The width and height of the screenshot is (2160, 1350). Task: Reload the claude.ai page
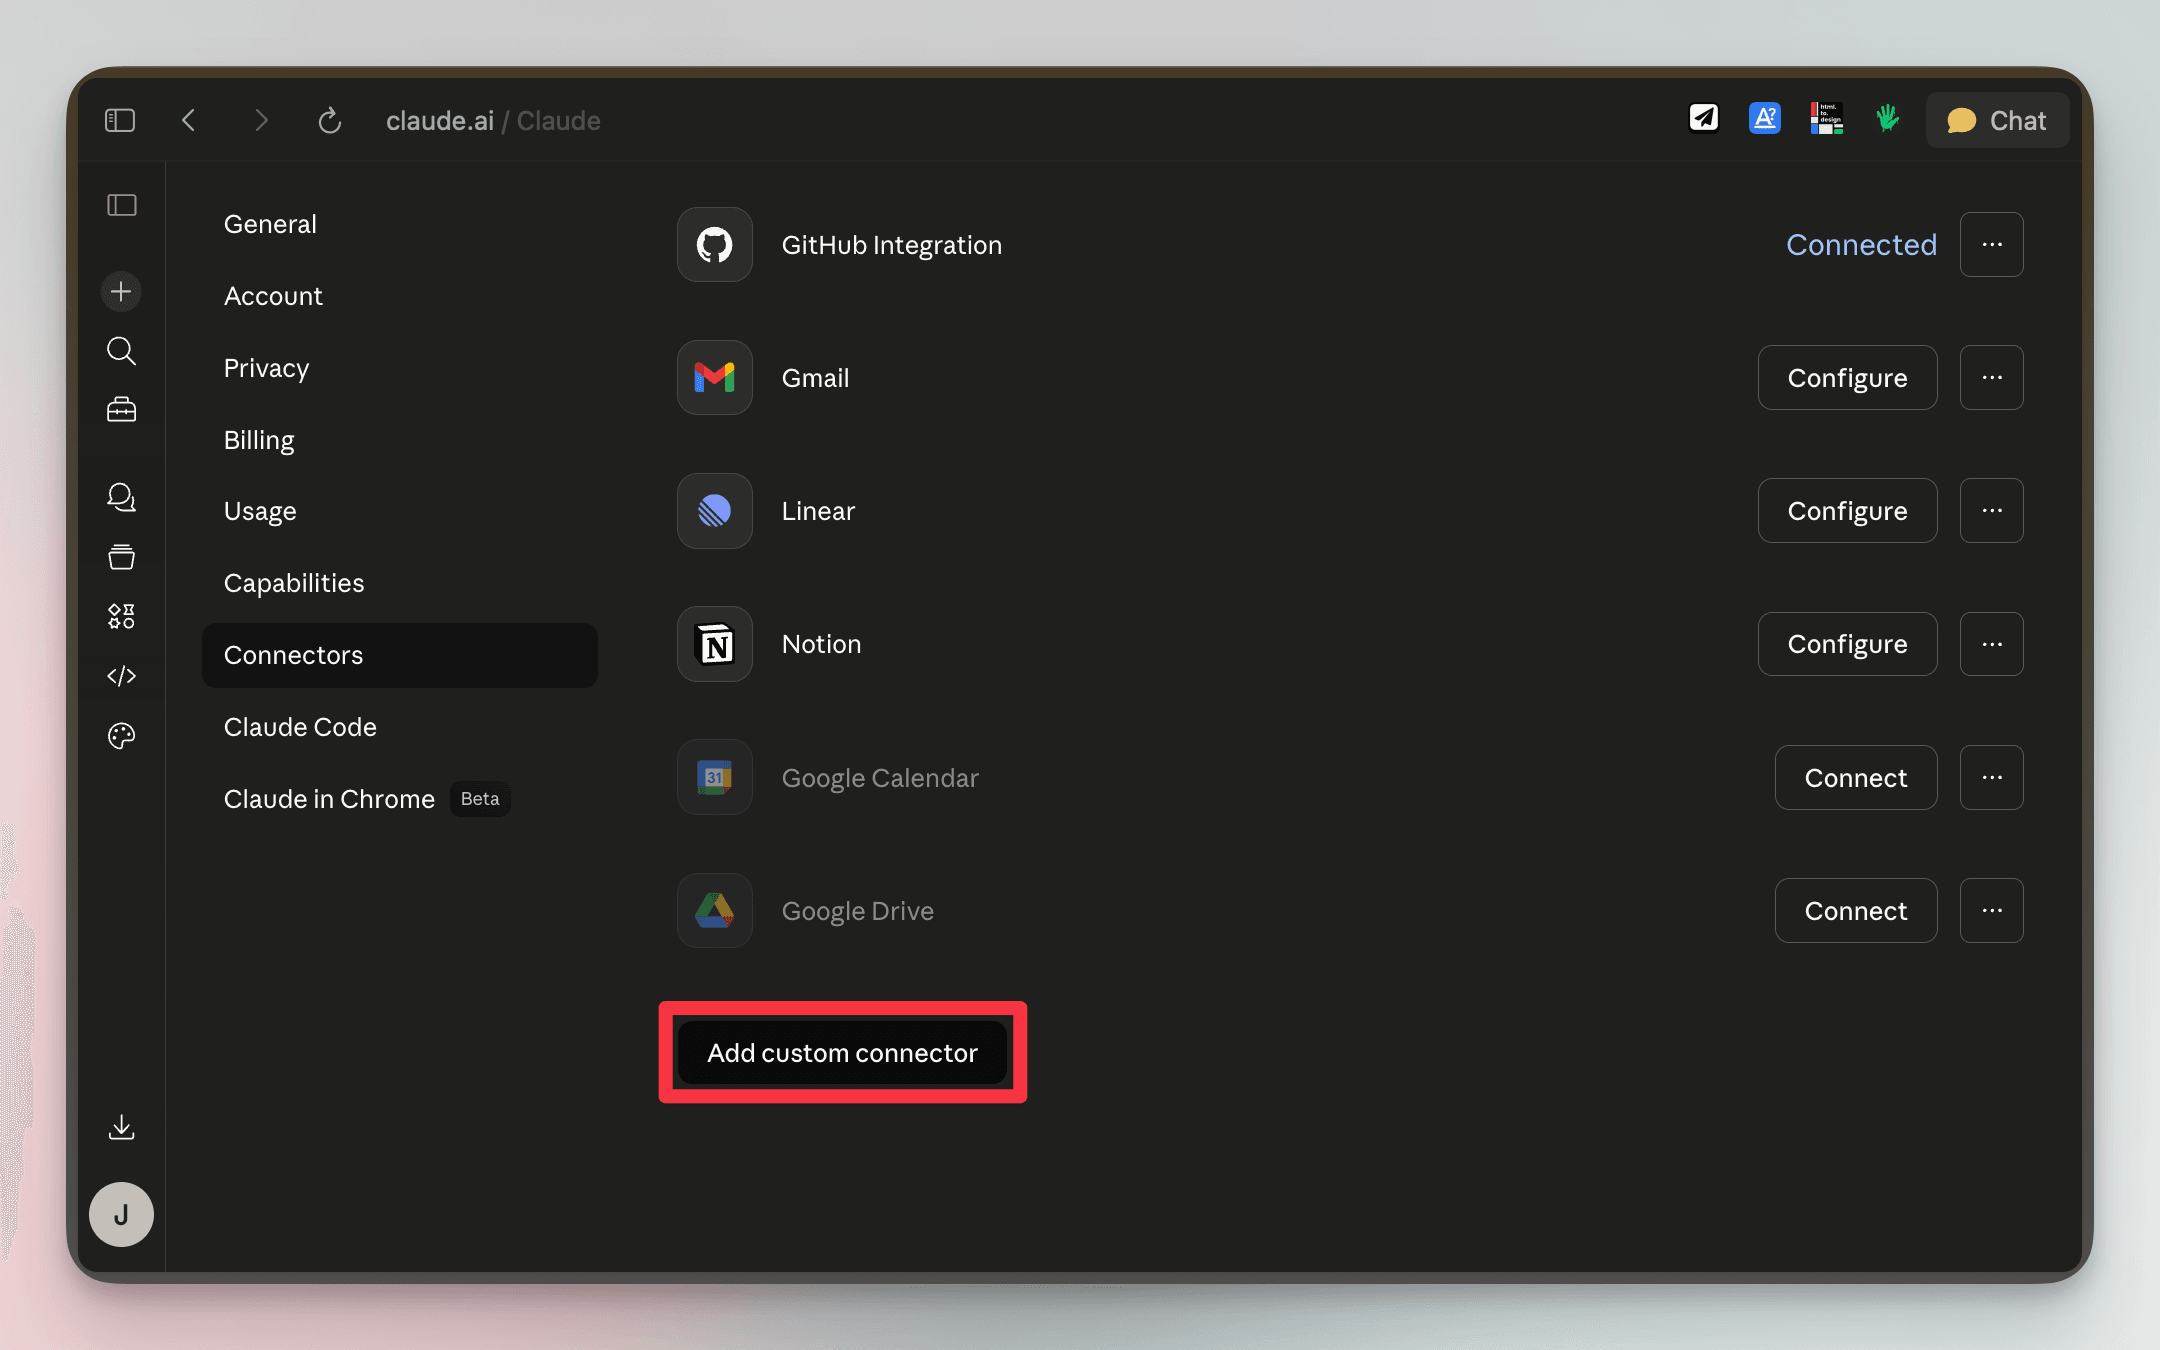tap(330, 120)
